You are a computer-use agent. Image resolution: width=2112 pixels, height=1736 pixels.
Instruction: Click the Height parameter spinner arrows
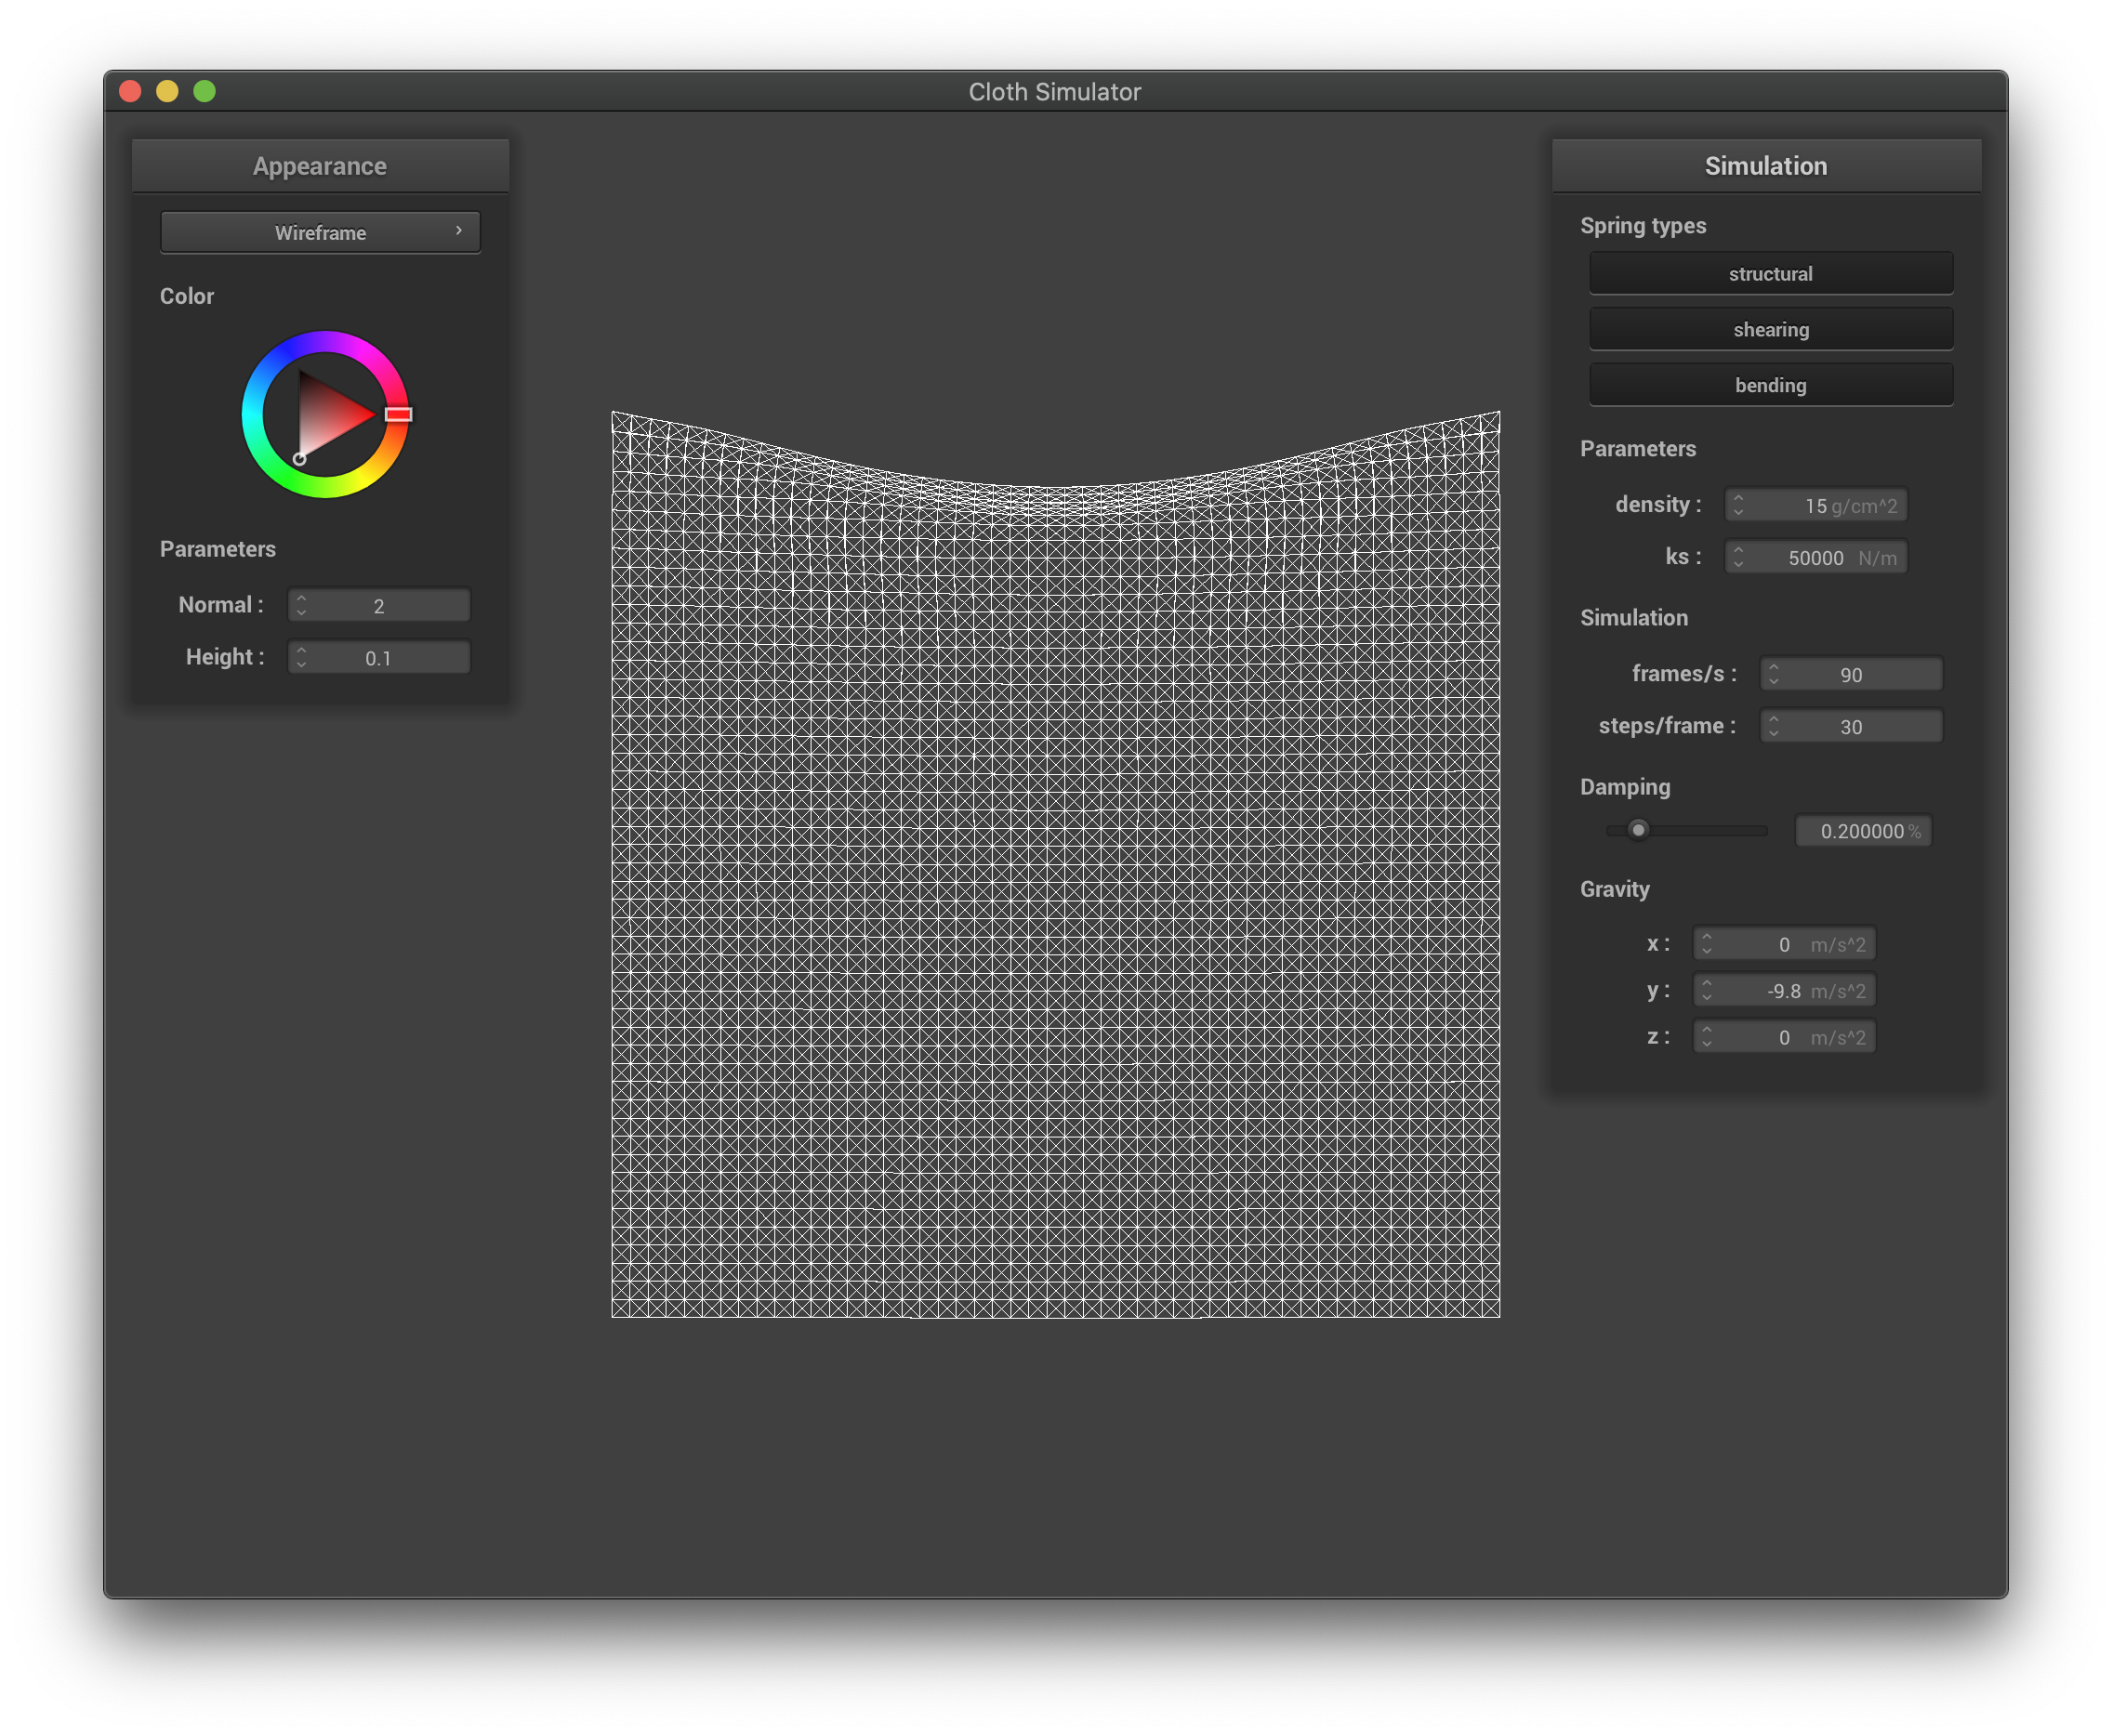point(301,657)
